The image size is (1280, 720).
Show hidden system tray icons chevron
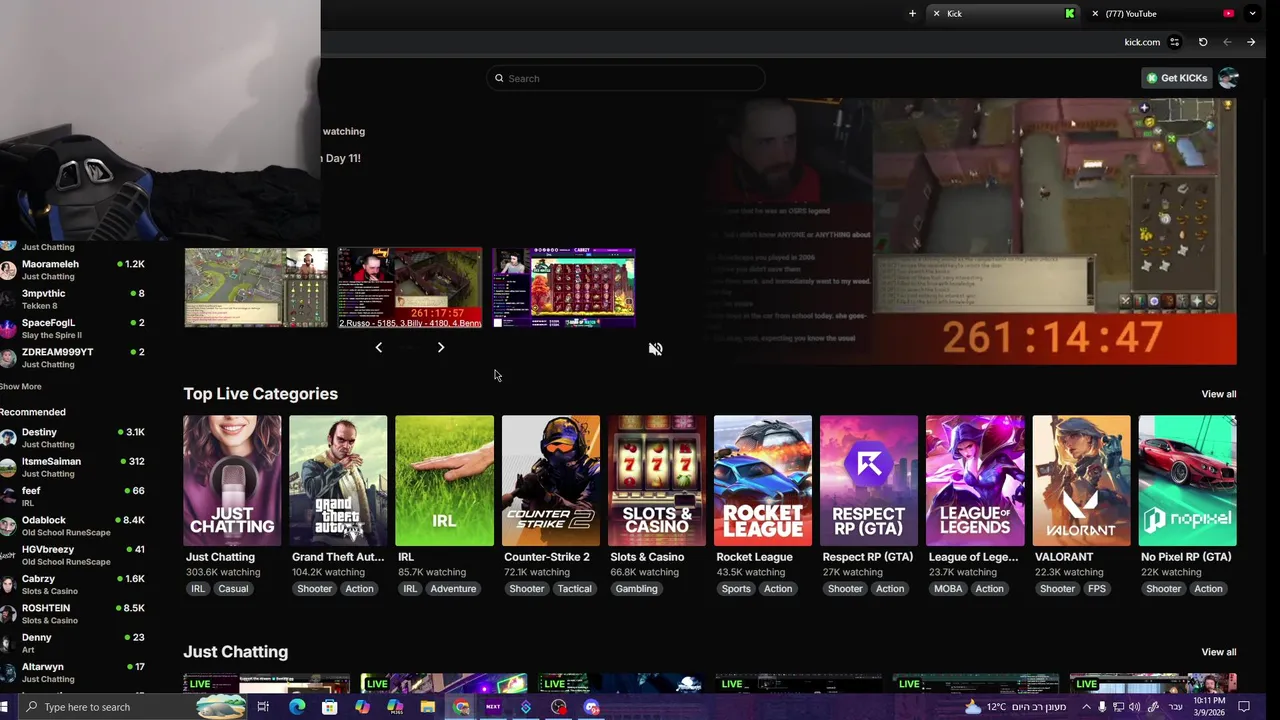click(x=1086, y=707)
